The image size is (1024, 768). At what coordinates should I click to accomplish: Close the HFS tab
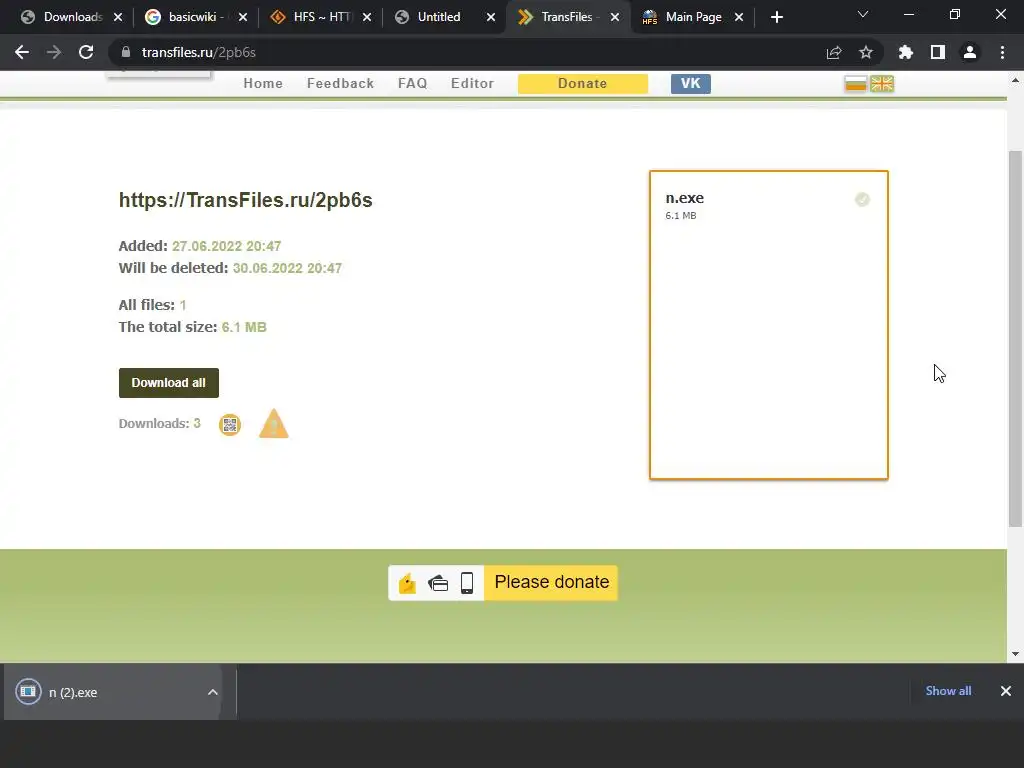[x=366, y=17]
